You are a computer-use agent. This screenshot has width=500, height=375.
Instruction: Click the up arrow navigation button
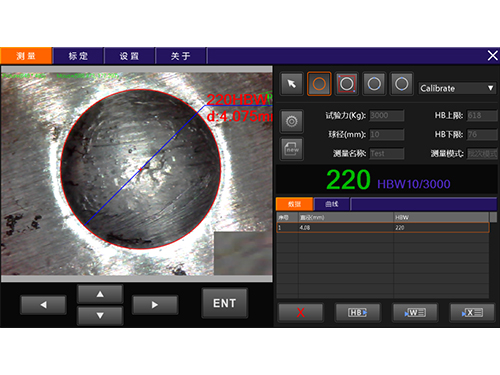pyautogui.click(x=100, y=294)
